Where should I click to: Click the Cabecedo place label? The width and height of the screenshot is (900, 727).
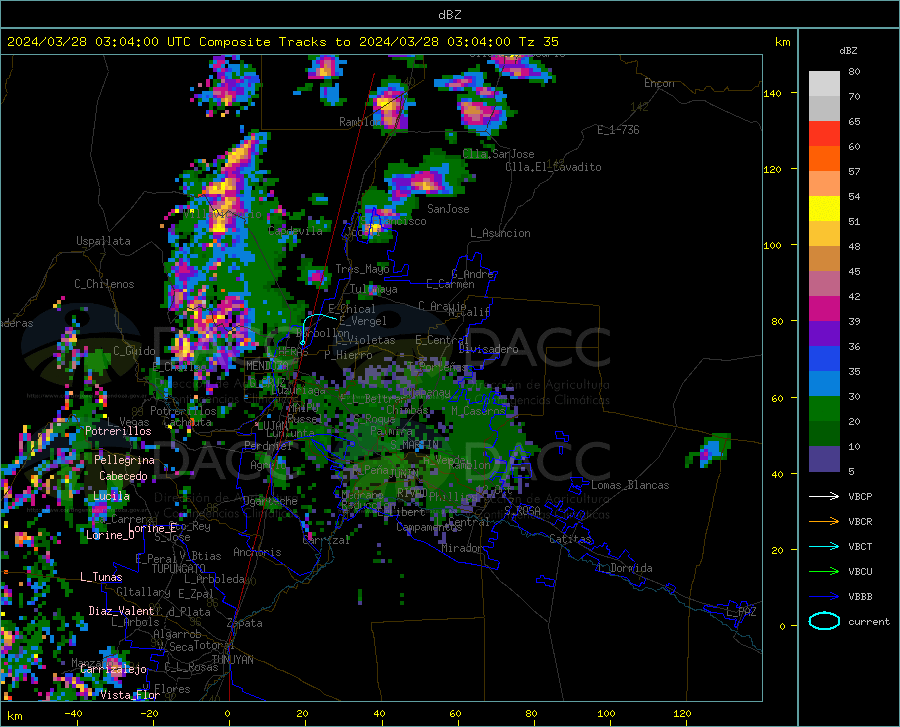(x=123, y=476)
